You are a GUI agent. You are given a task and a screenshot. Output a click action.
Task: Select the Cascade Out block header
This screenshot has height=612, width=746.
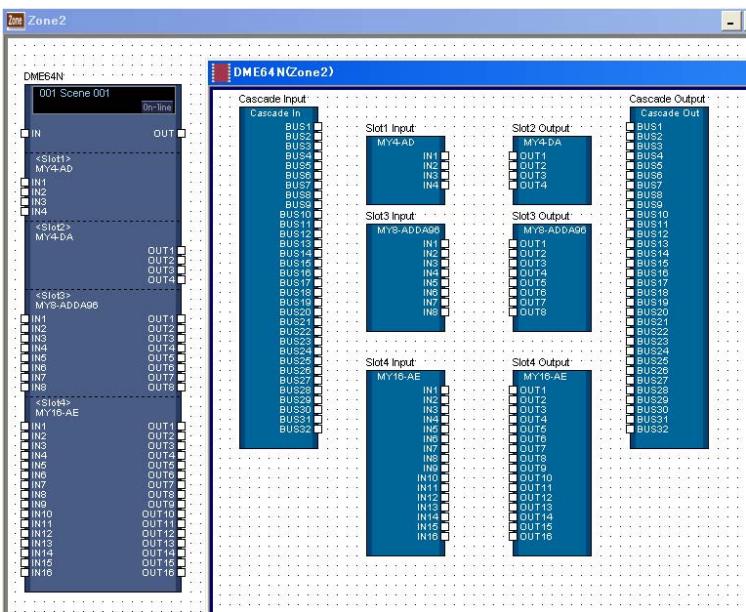click(670, 113)
